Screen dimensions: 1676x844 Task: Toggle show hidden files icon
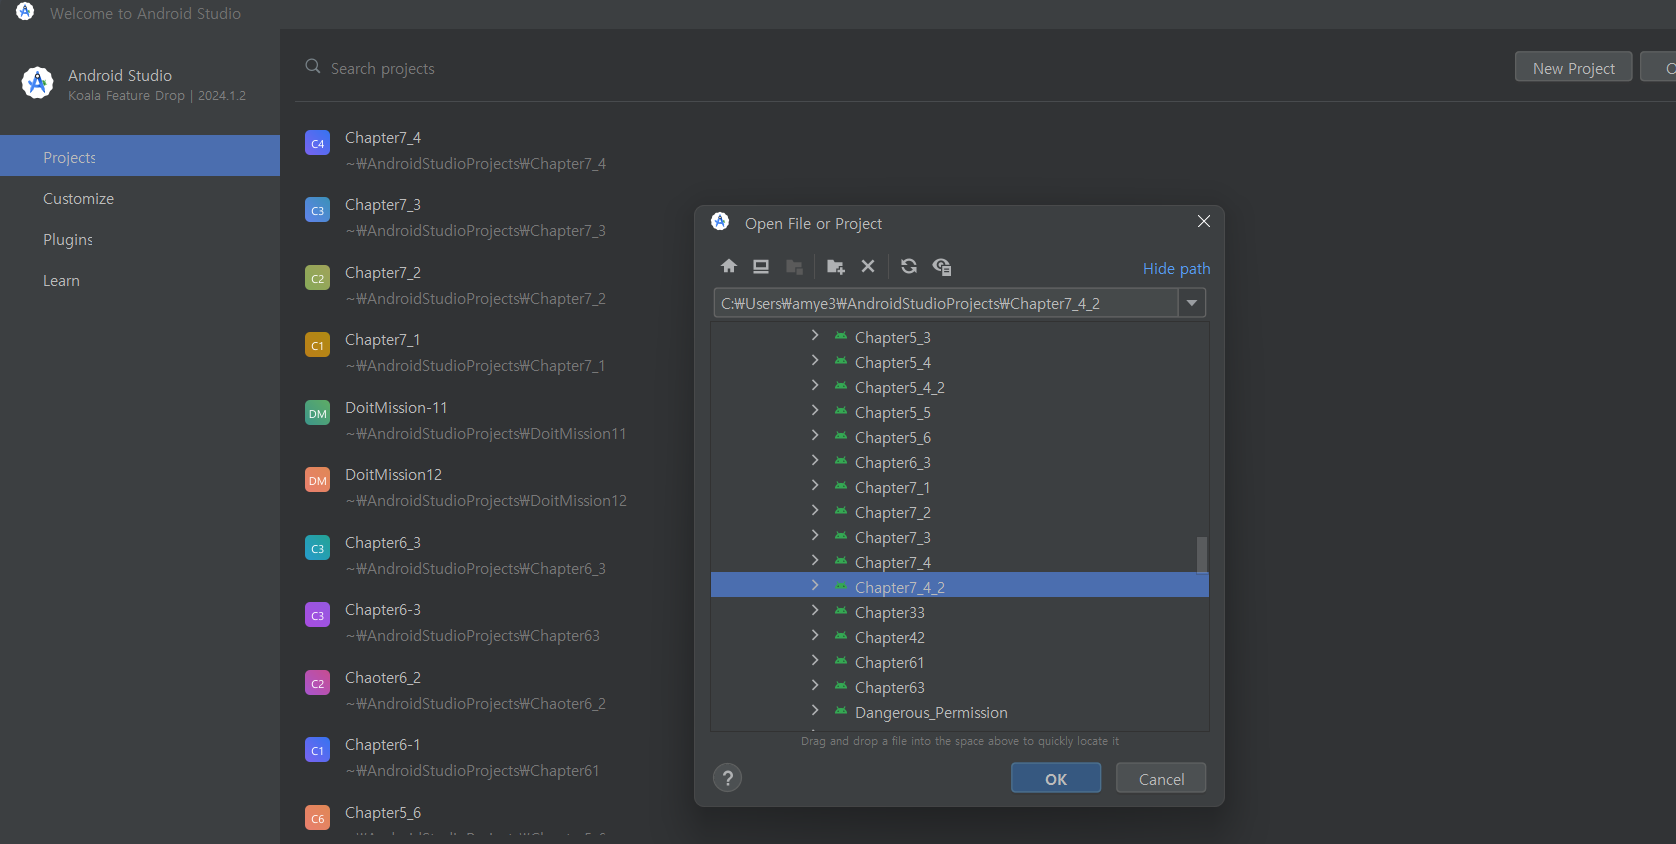click(942, 266)
